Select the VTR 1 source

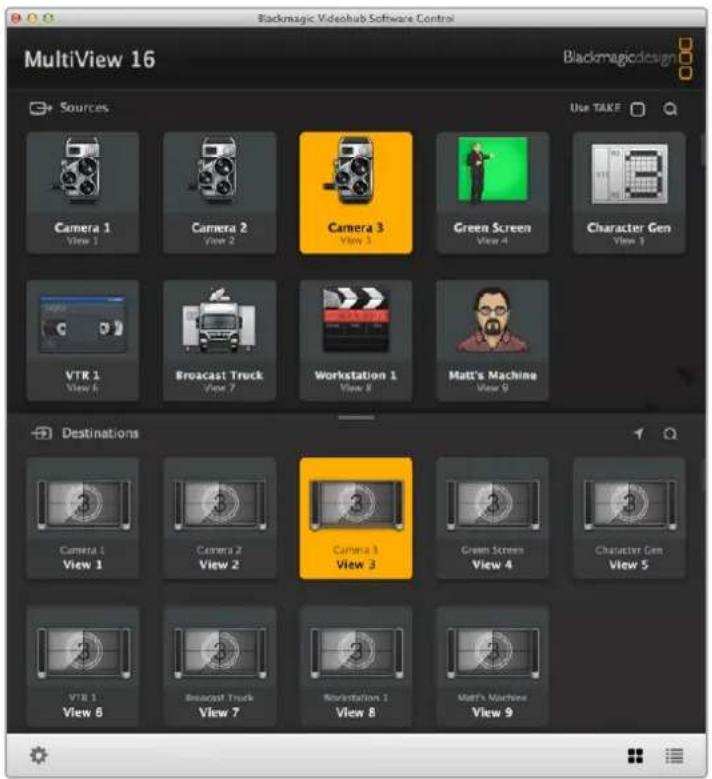point(82,340)
